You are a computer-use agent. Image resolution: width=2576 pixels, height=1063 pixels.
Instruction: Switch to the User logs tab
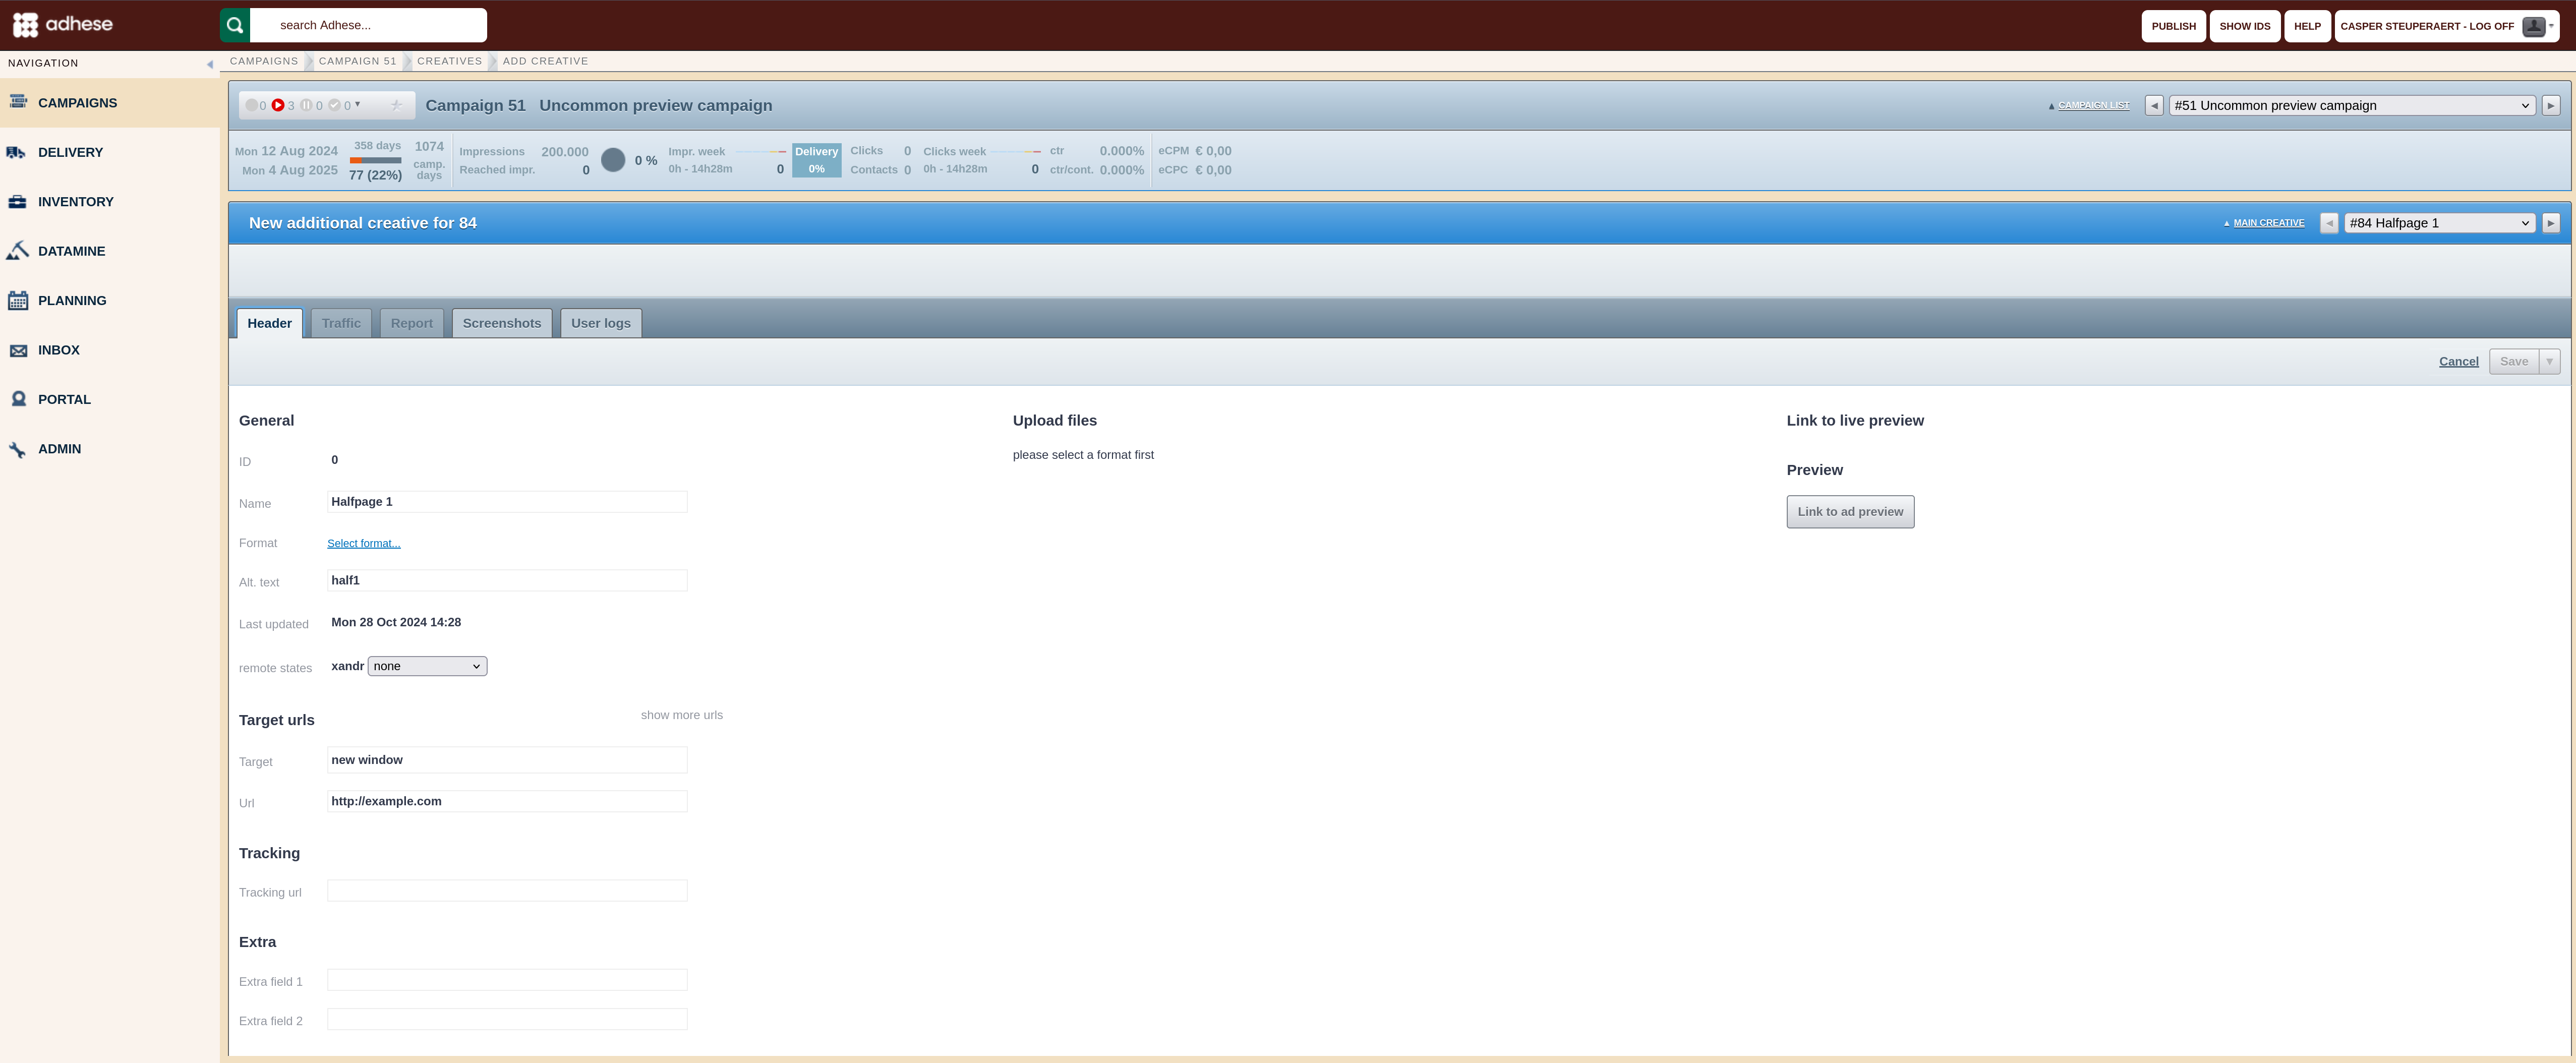(x=601, y=323)
